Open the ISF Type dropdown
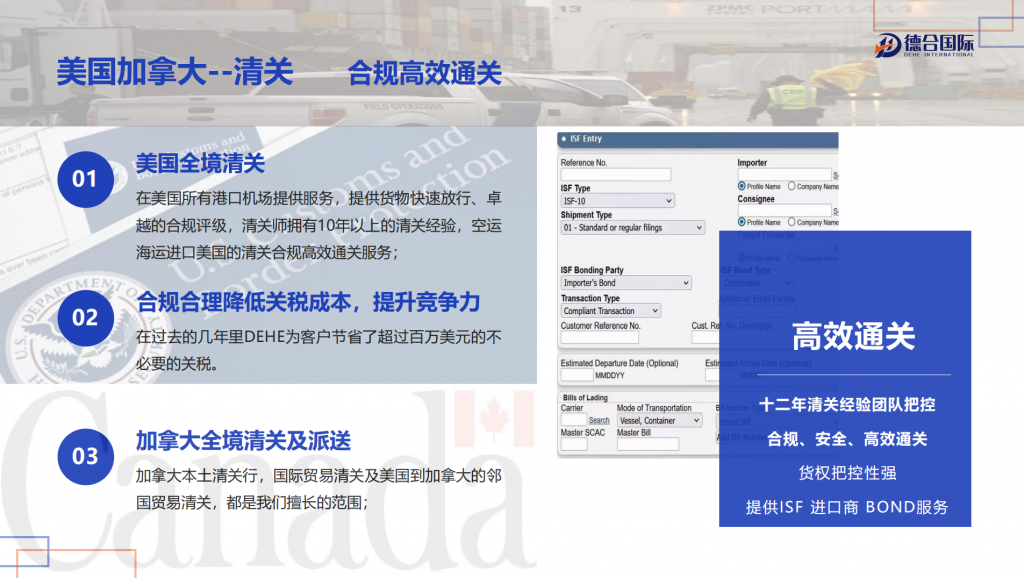Screen dimensions: 1024x578 point(617,201)
